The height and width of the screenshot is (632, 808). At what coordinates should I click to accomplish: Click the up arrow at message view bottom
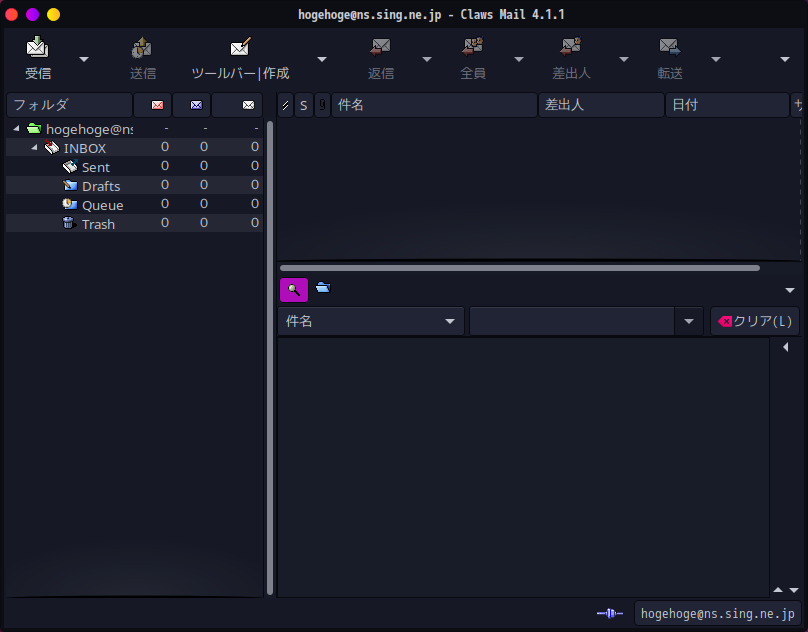[778, 590]
